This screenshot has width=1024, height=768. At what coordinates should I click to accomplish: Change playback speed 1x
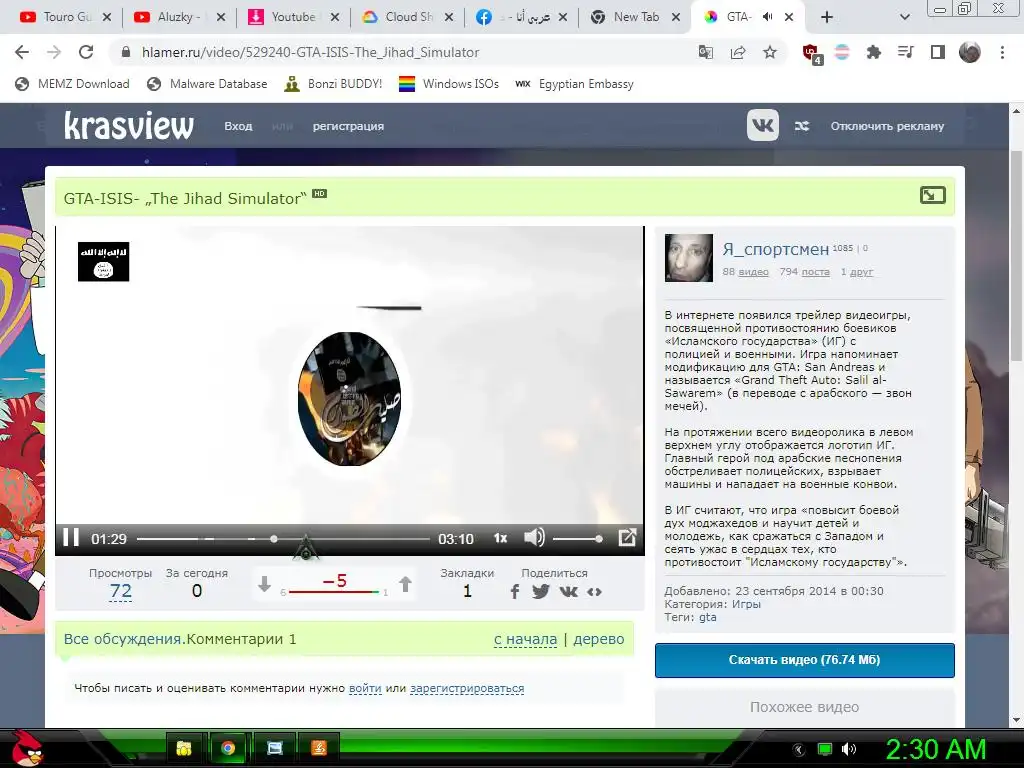(500, 538)
